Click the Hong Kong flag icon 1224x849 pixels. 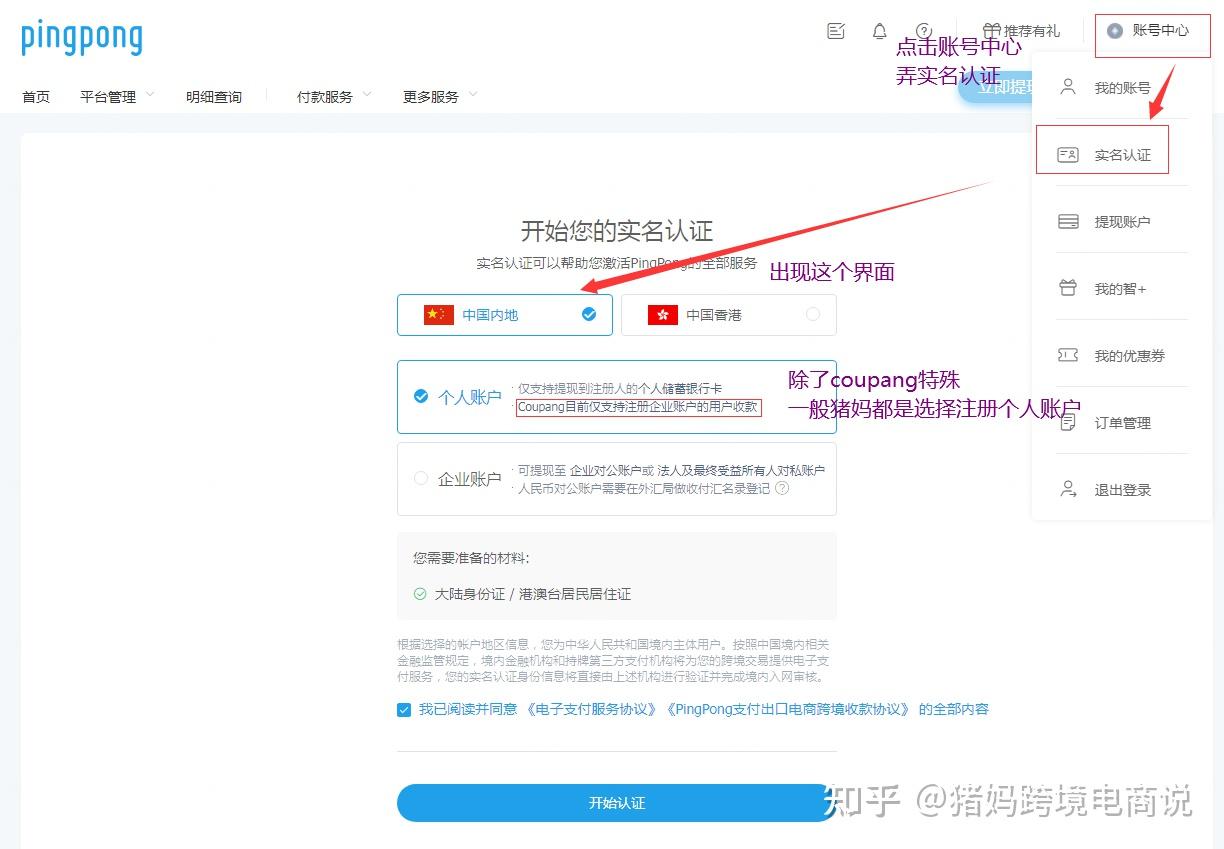(x=663, y=315)
